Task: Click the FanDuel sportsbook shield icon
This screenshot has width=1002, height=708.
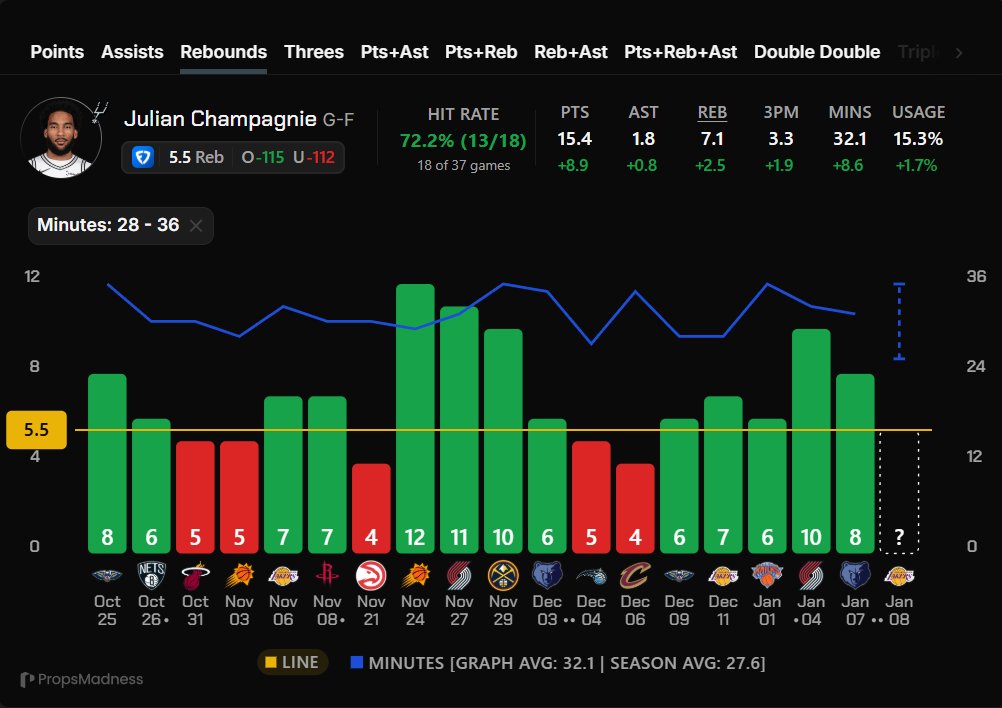Action: 143,157
